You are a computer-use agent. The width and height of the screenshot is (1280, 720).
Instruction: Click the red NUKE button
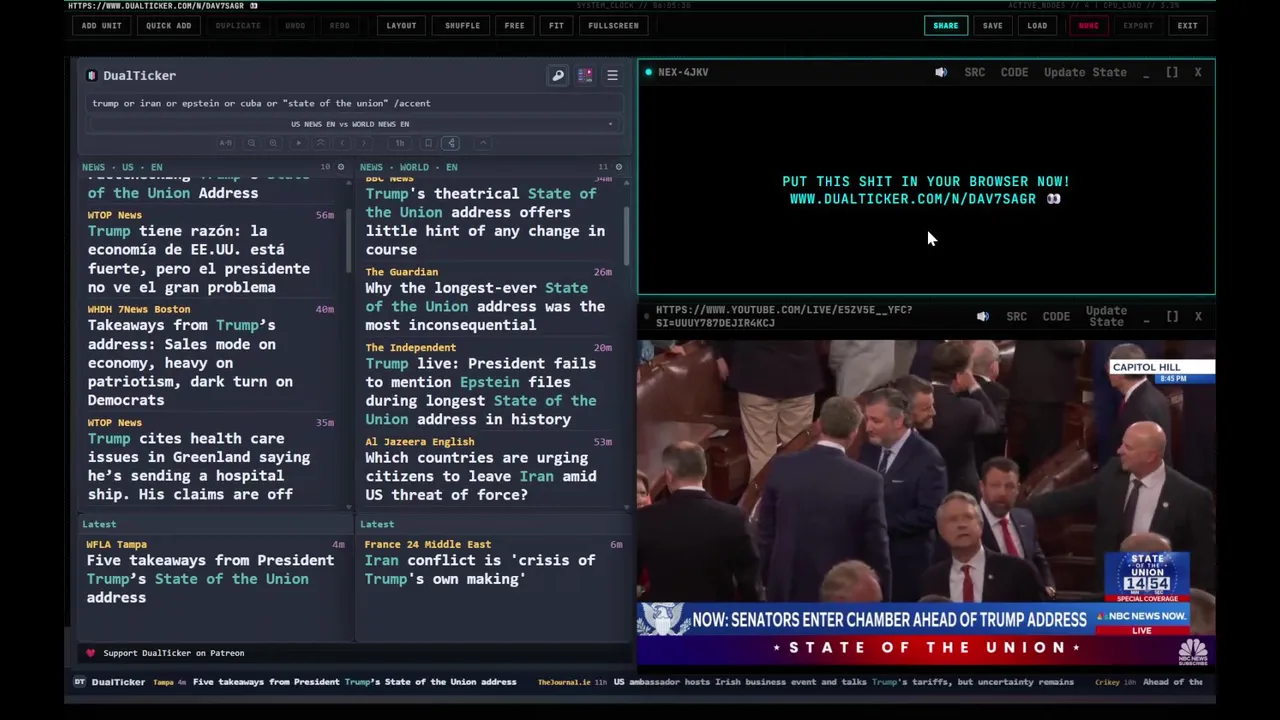coord(1089,25)
